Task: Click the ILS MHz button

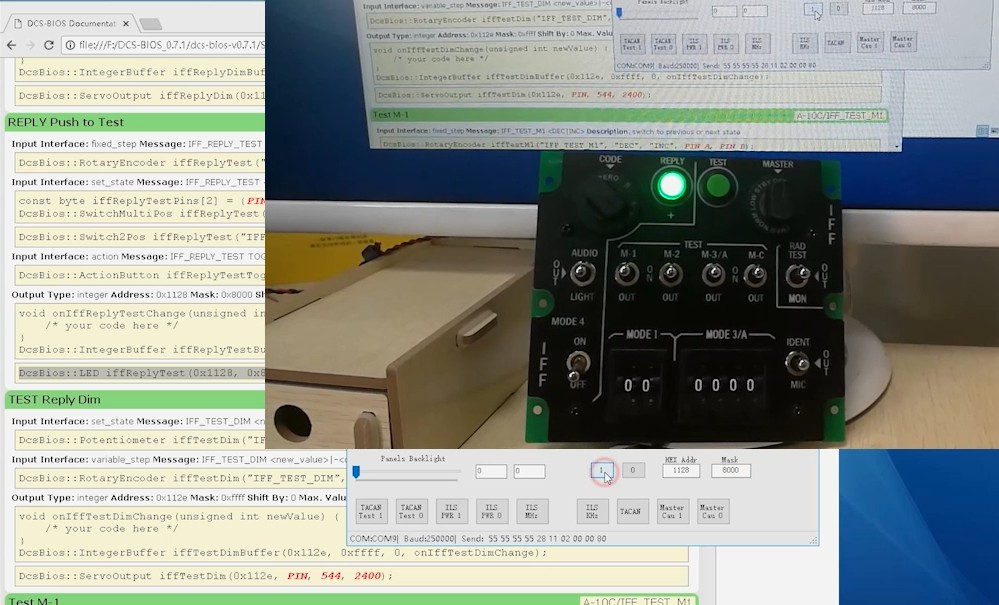Action: click(532, 511)
